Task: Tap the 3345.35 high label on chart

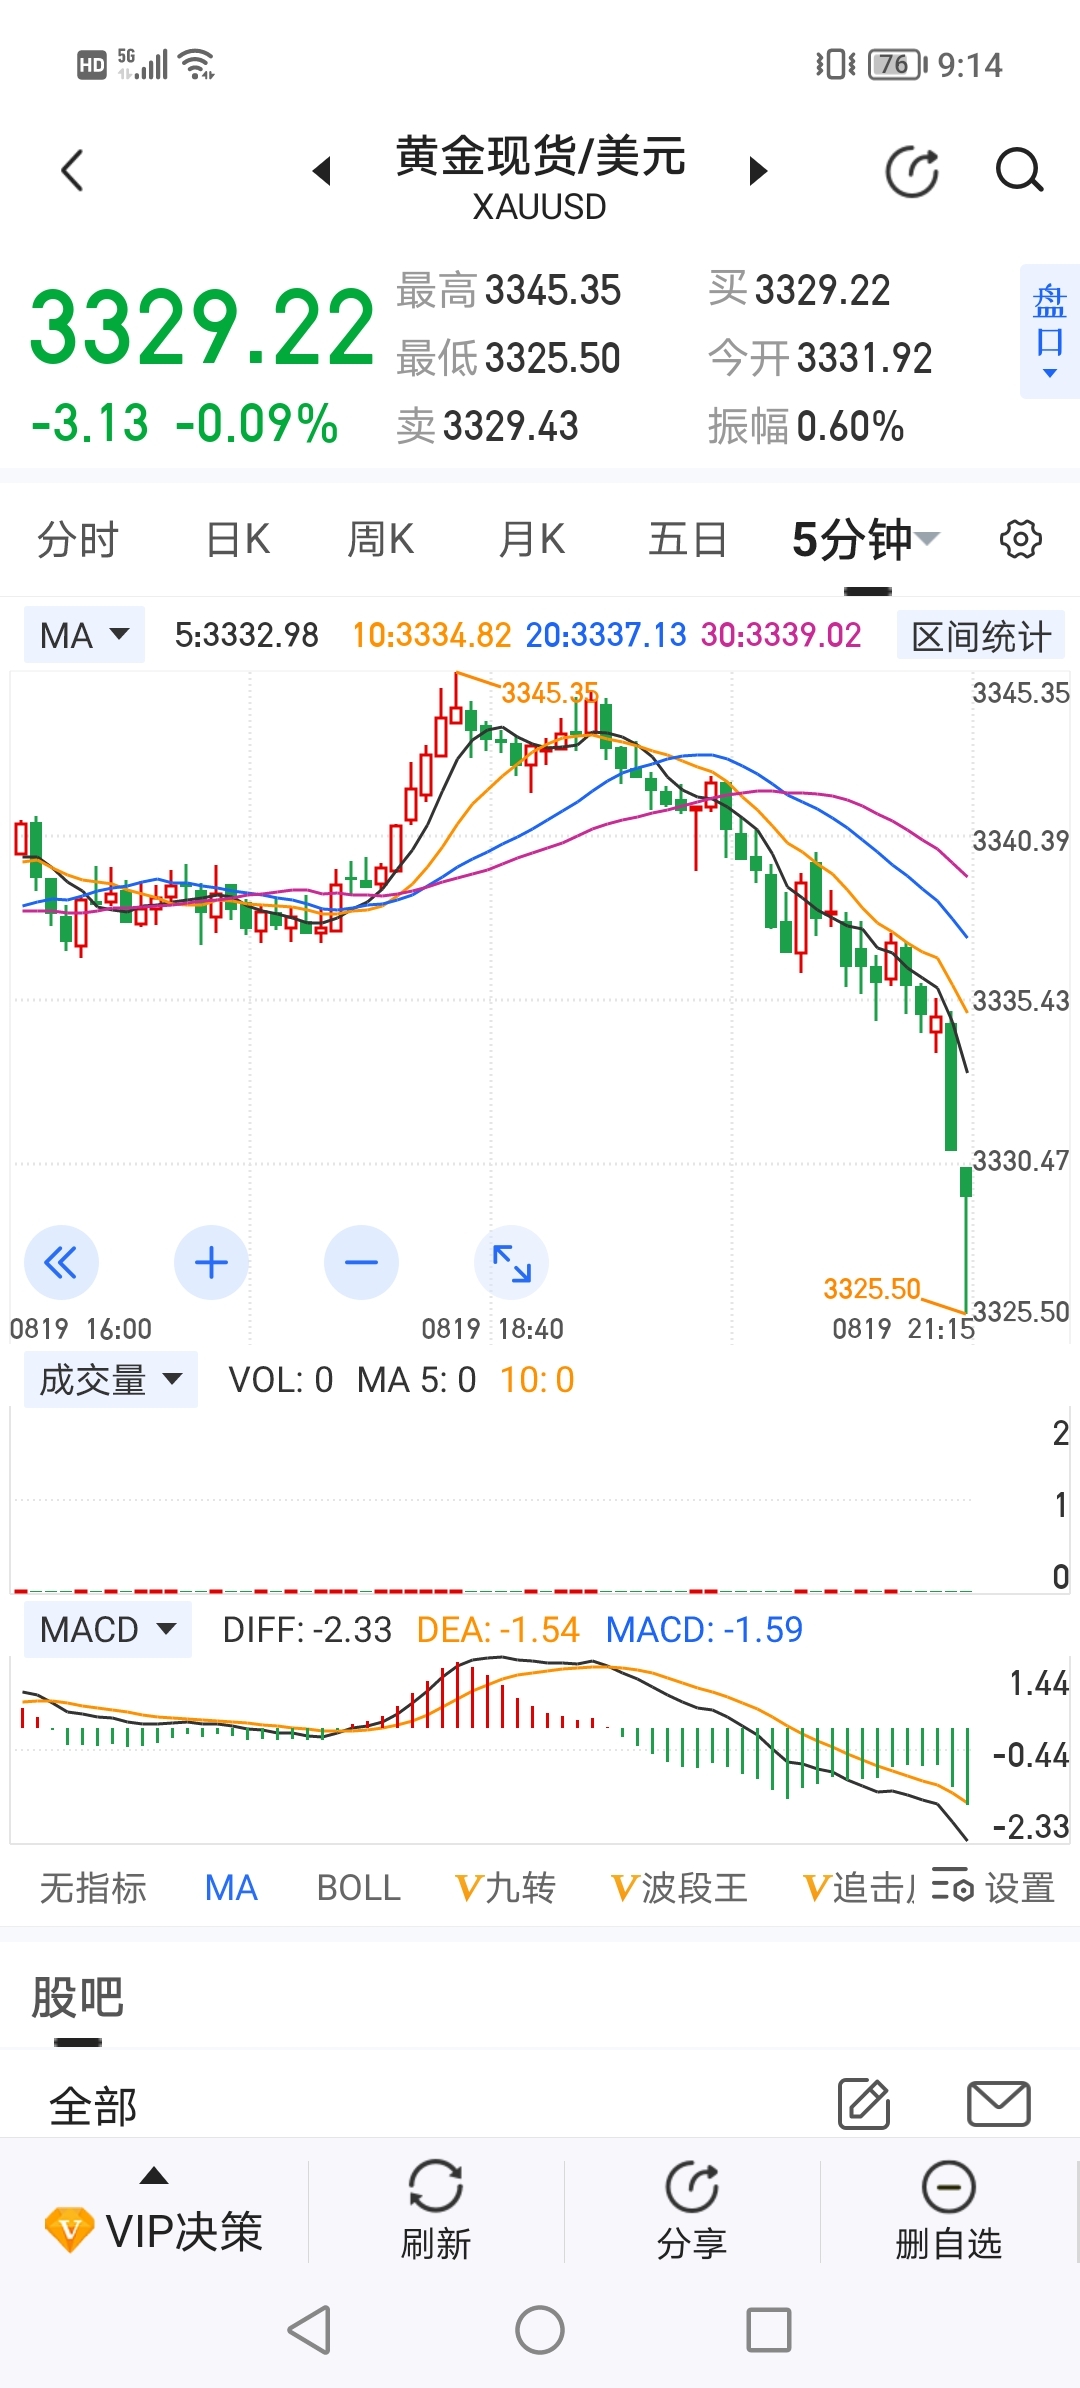Action: click(x=550, y=692)
